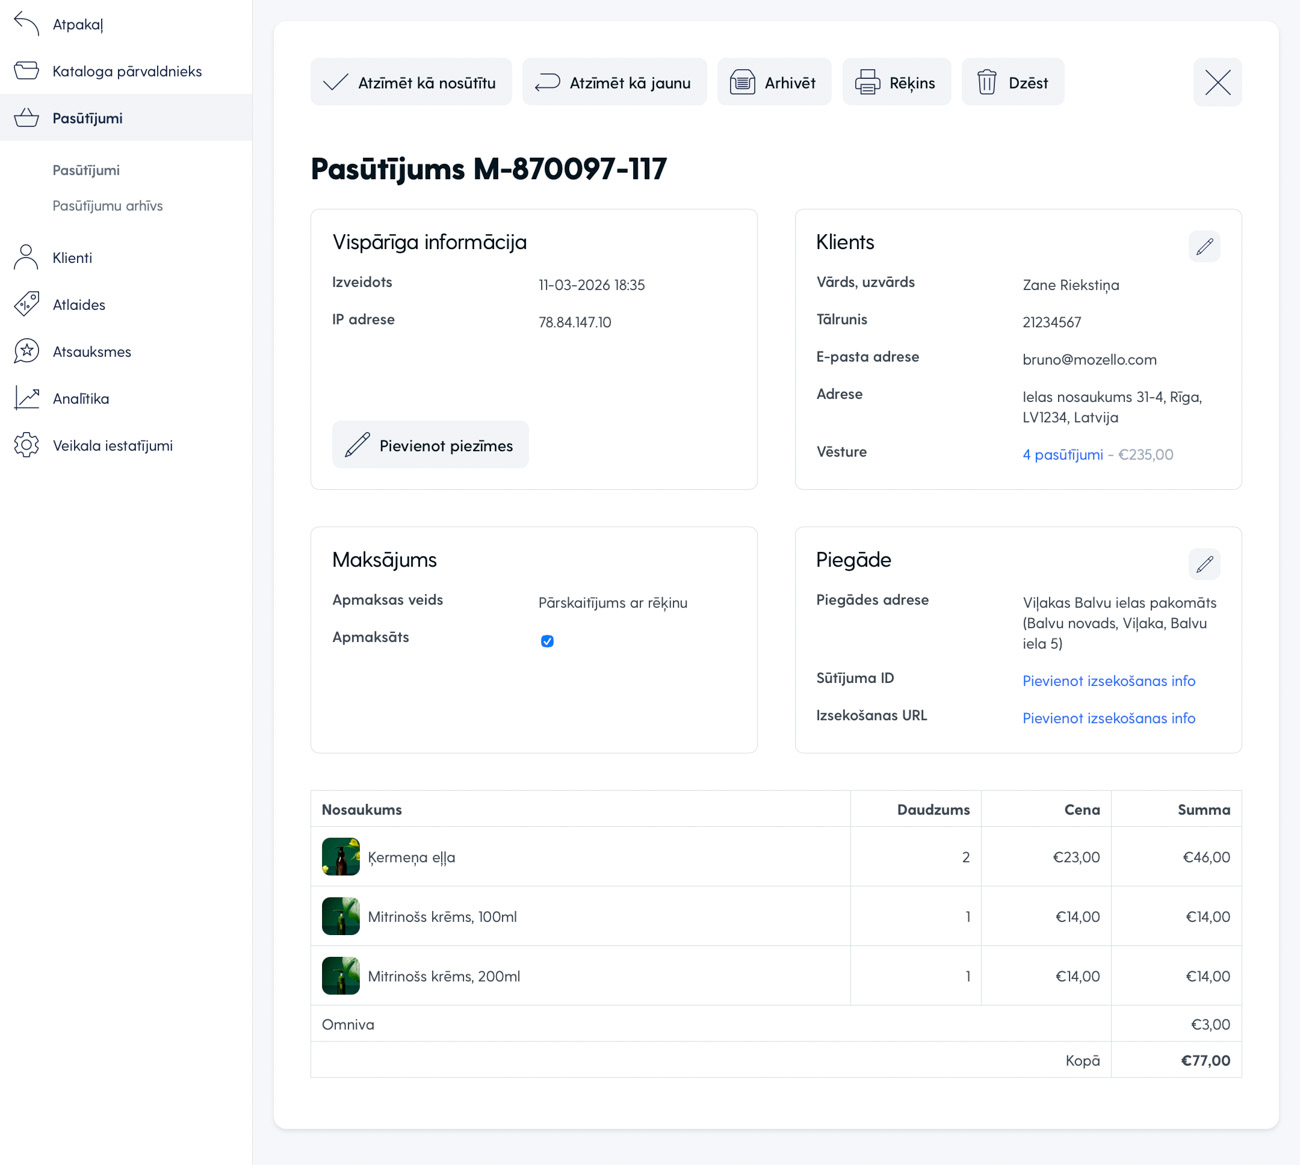Open Atsauksmes star icon in sidebar
This screenshot has width=1300, height=1165.
(27, 351)
